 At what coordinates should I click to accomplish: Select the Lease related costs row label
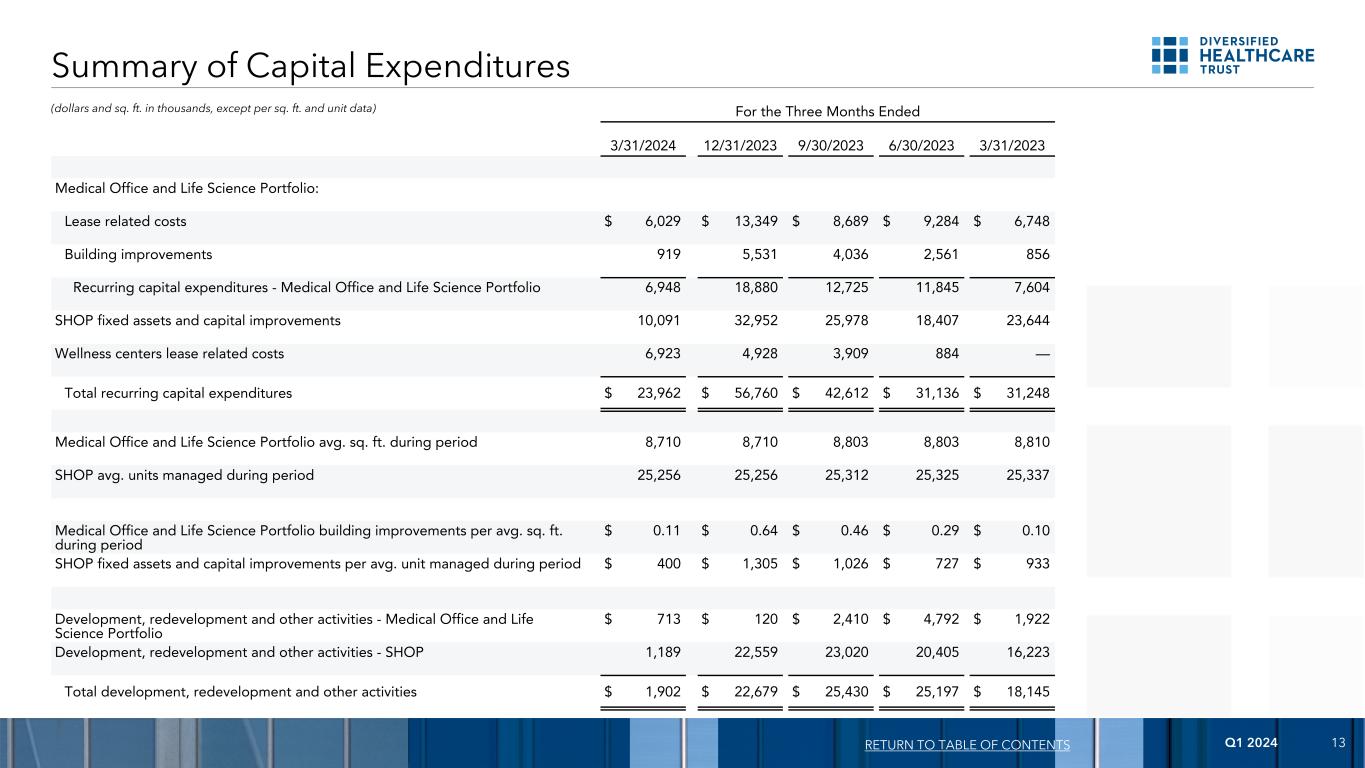[x=125, y=221]
